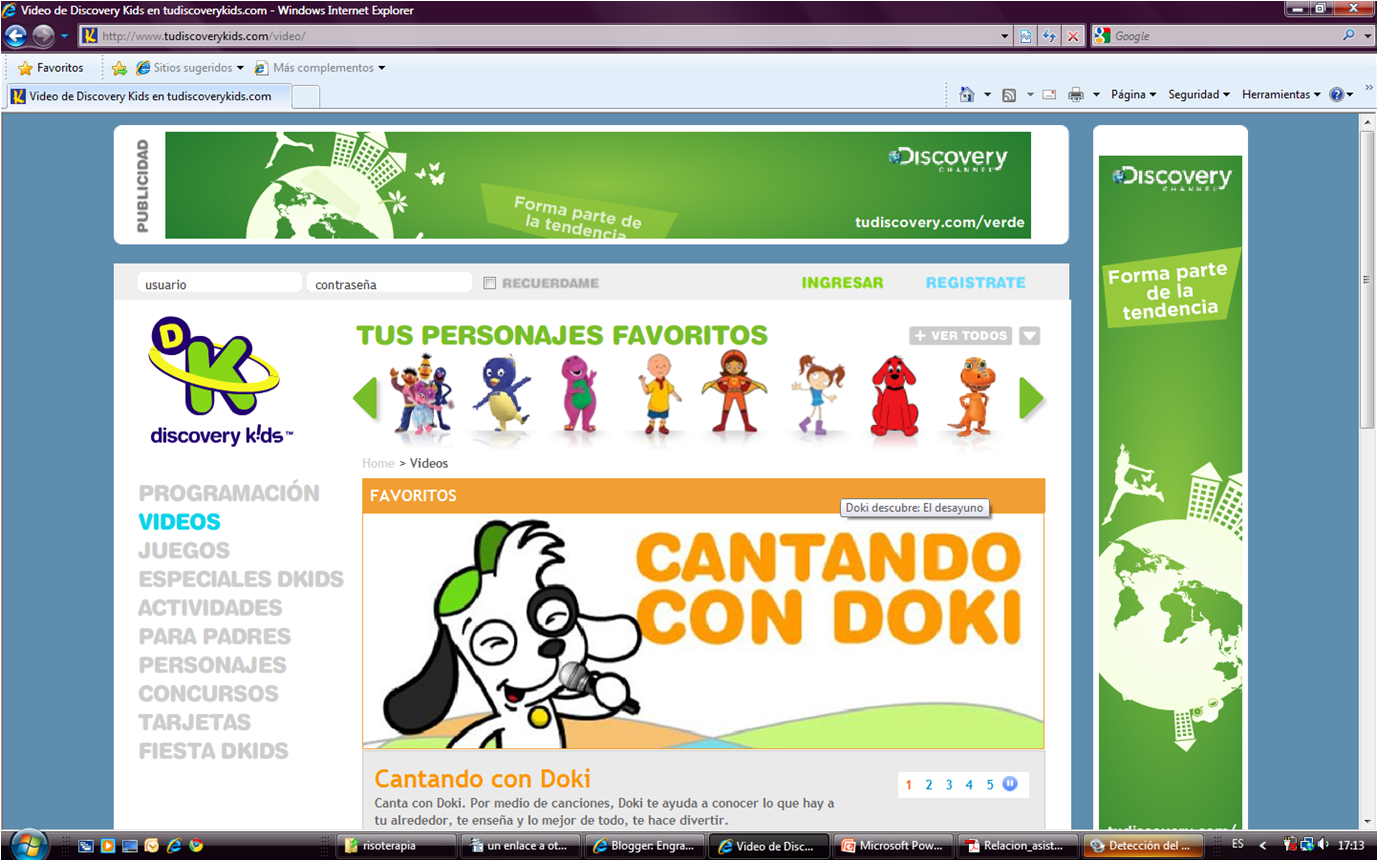The image size is (1378, 861).
Task: Open the Print options dropdown arrow
Action: coord(1096,95)
